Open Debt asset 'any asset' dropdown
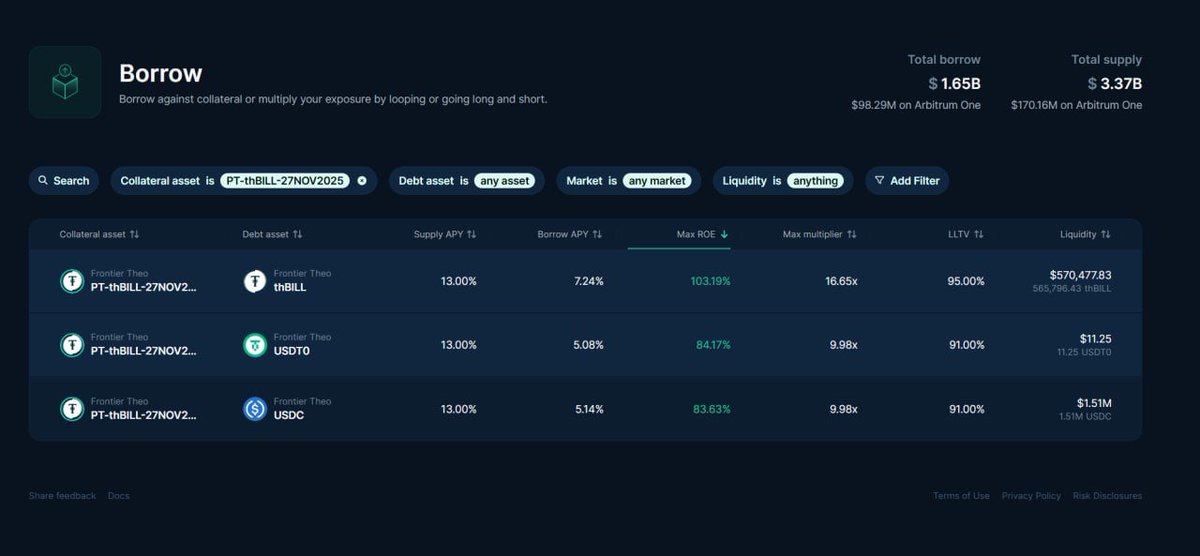 (504, 181)
